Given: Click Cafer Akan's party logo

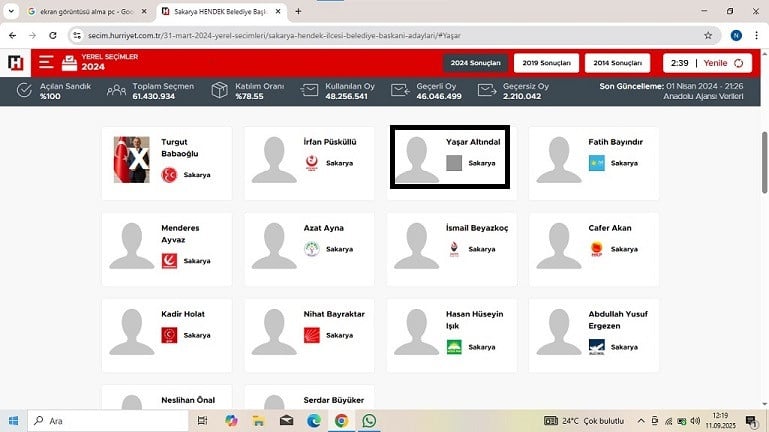Looking at the screenshot, I should pos(596,249).
